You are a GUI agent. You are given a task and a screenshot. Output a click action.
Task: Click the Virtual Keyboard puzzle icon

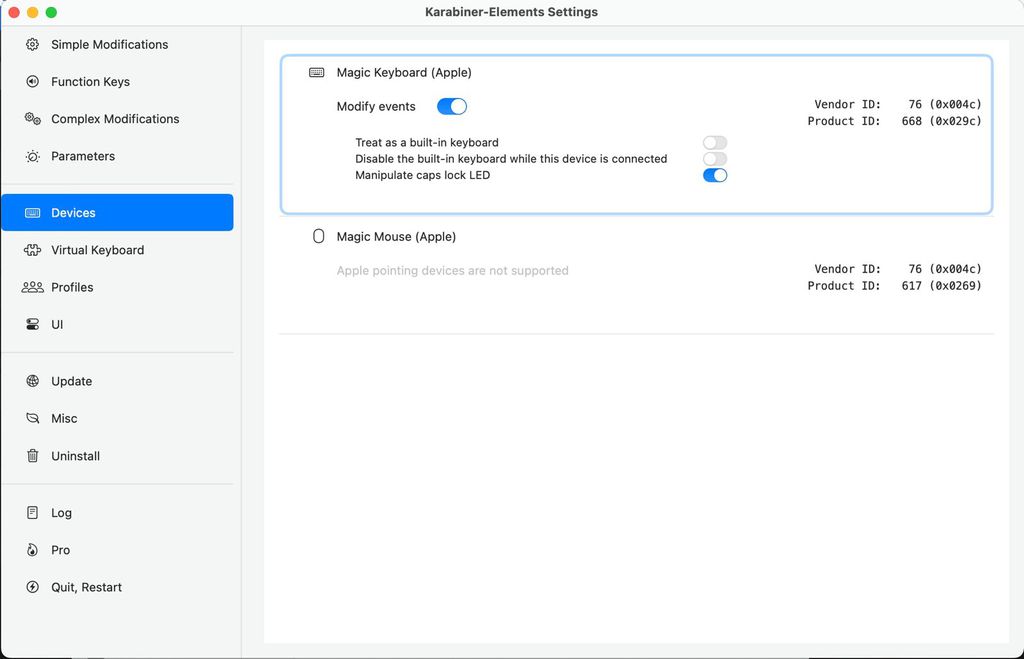[x=32, y=250]
